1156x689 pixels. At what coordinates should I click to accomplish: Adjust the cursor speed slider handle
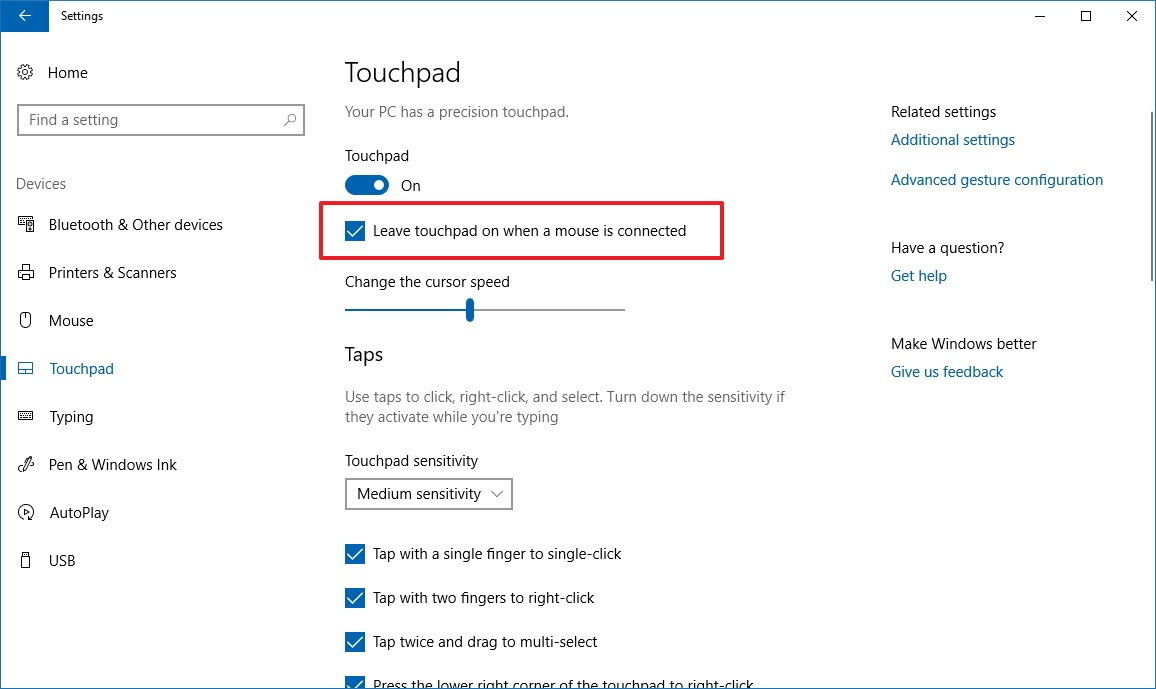tap(470, 310)
